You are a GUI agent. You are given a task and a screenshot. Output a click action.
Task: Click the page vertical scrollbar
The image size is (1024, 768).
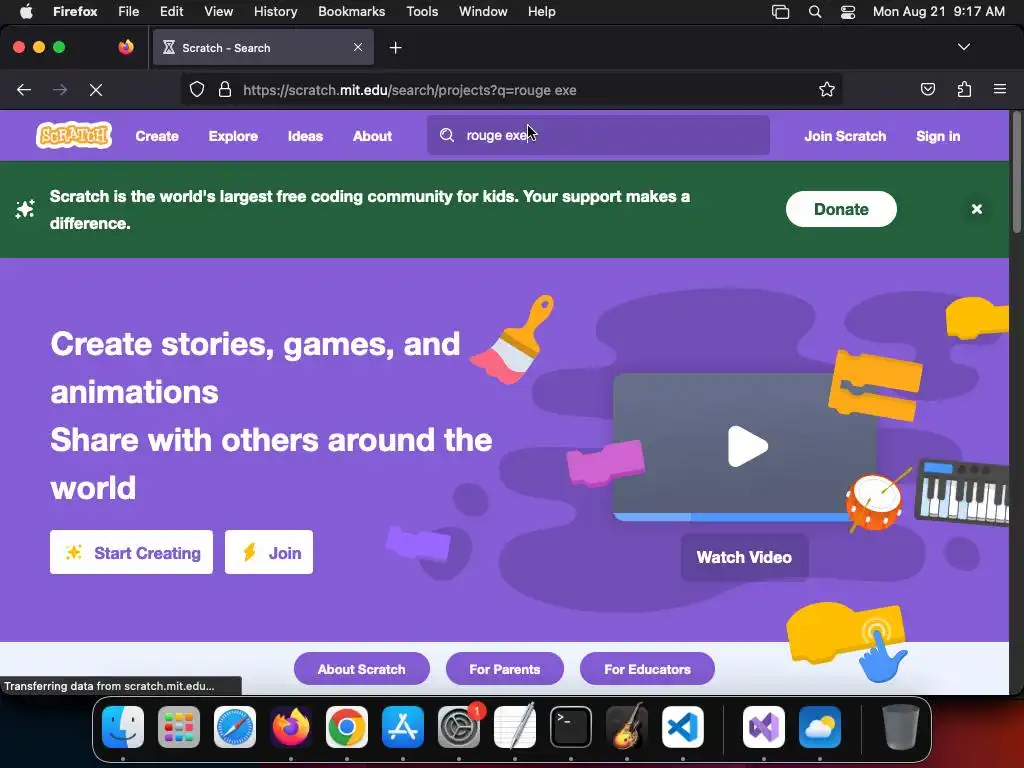1016,172
